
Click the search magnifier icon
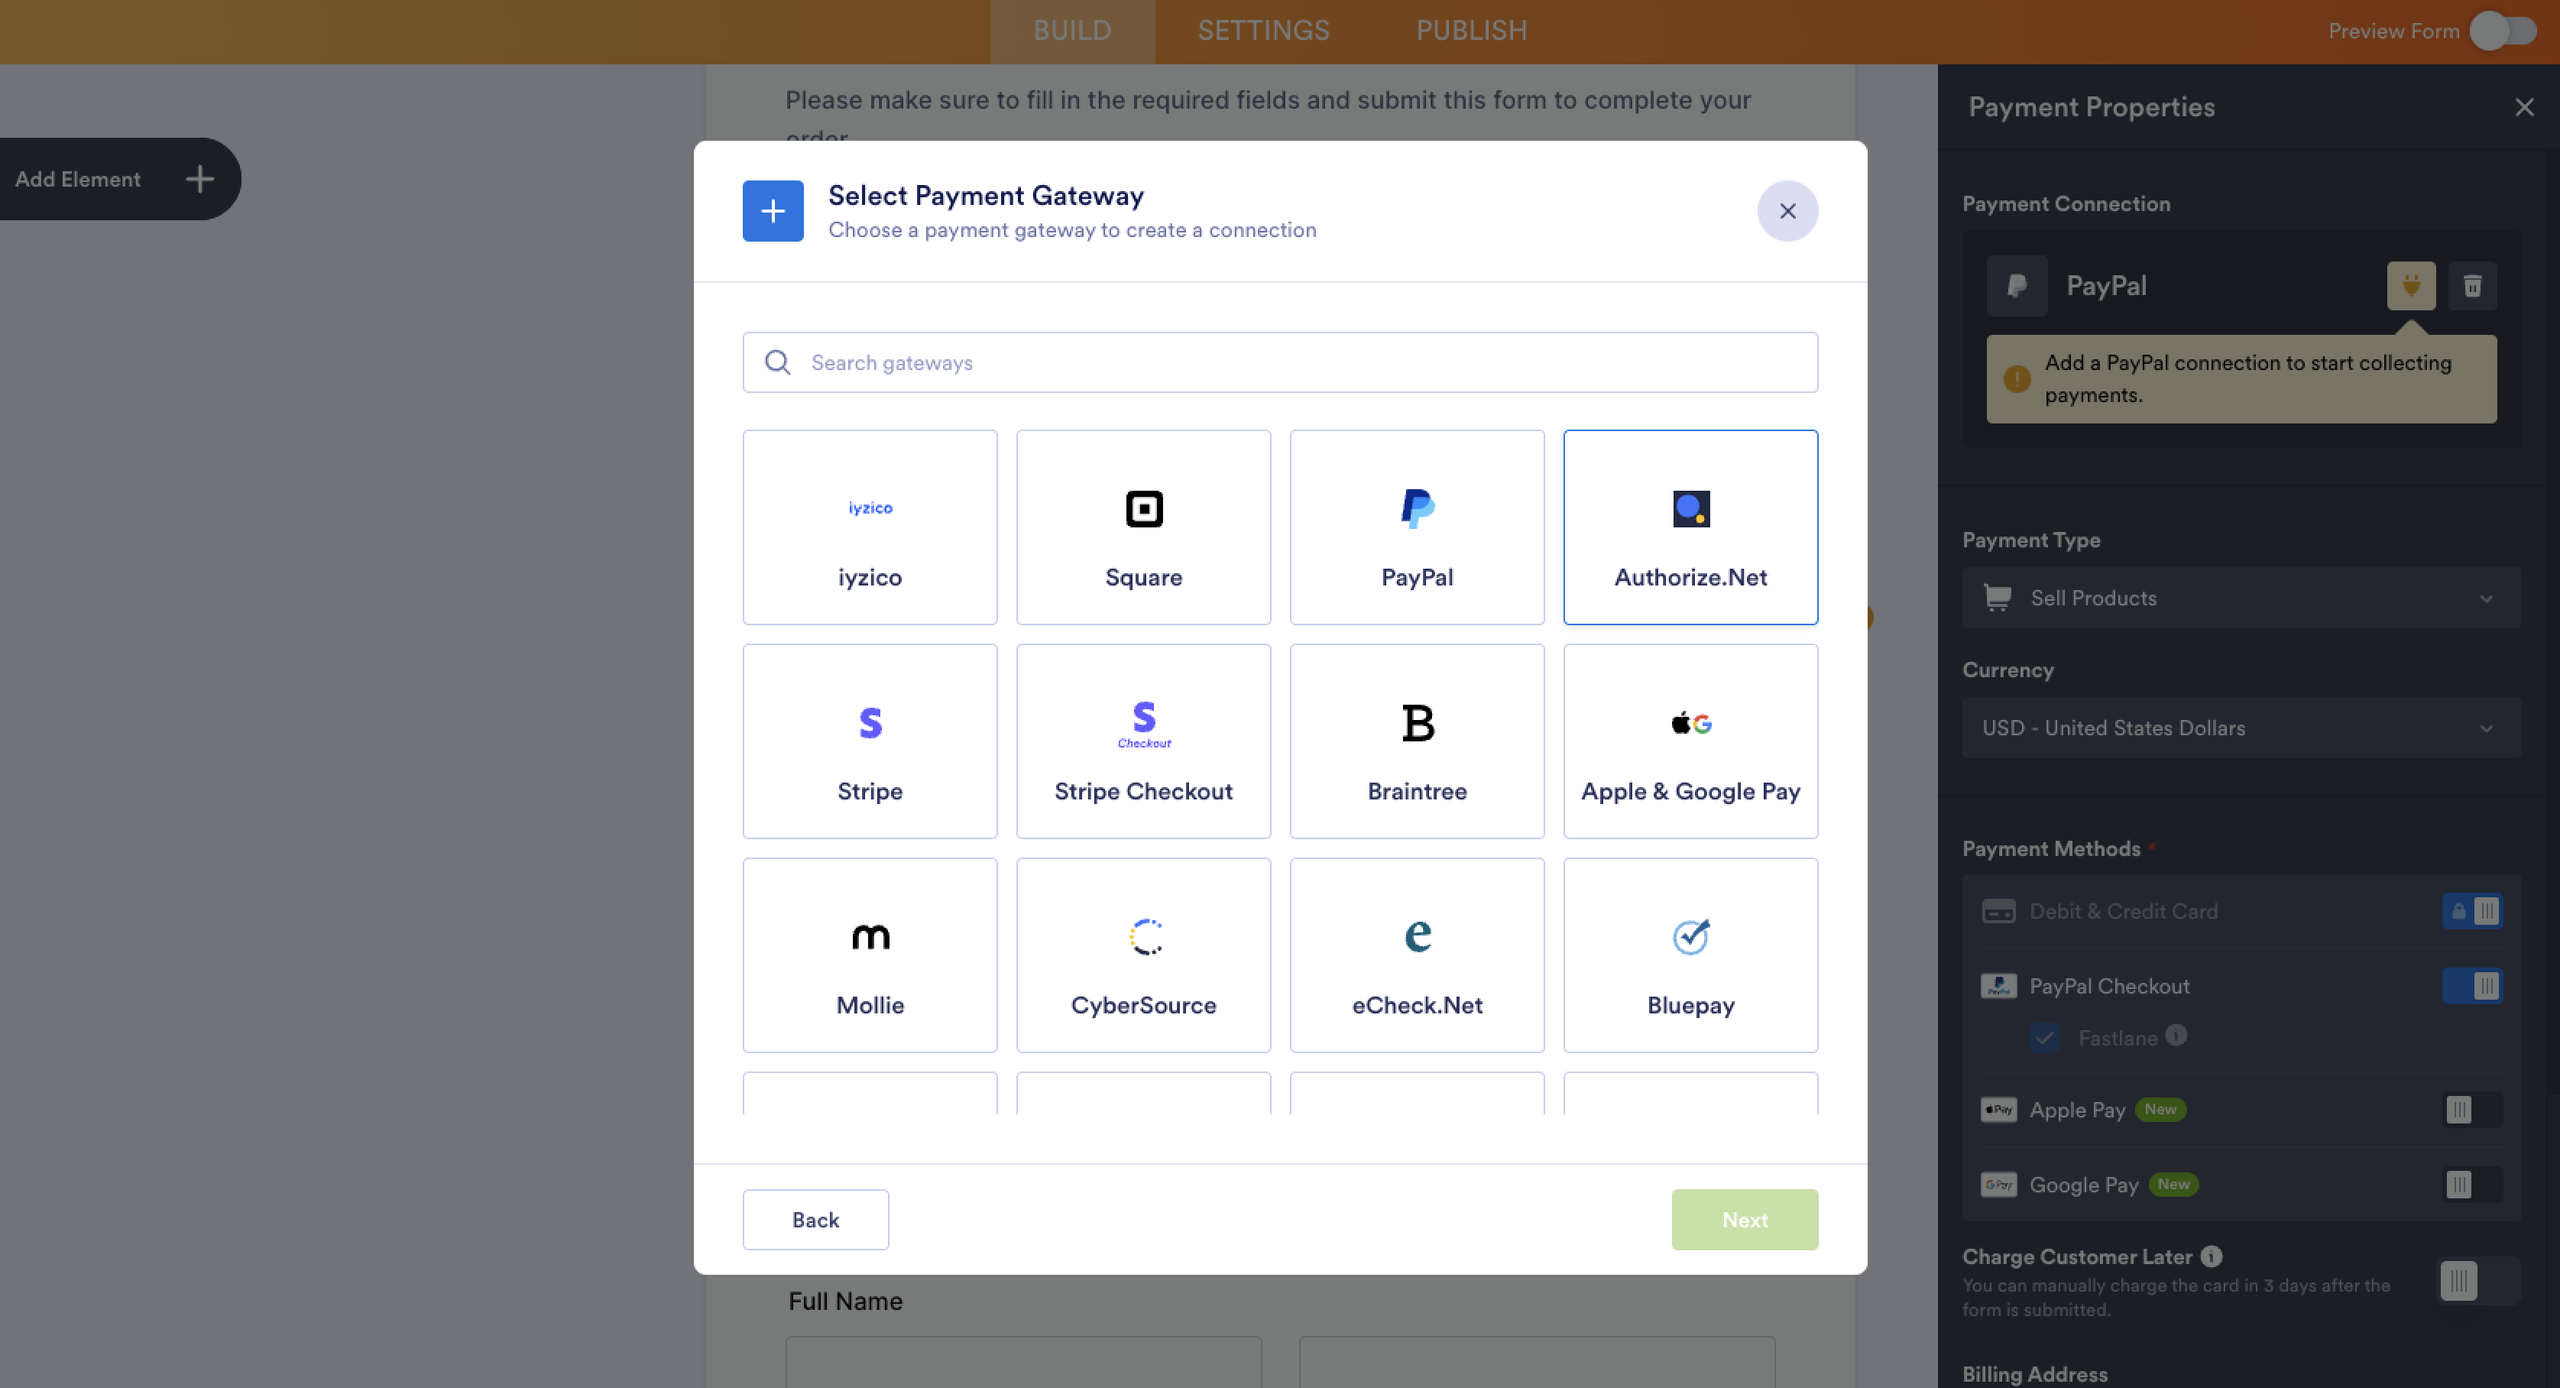tap(778, 362)
